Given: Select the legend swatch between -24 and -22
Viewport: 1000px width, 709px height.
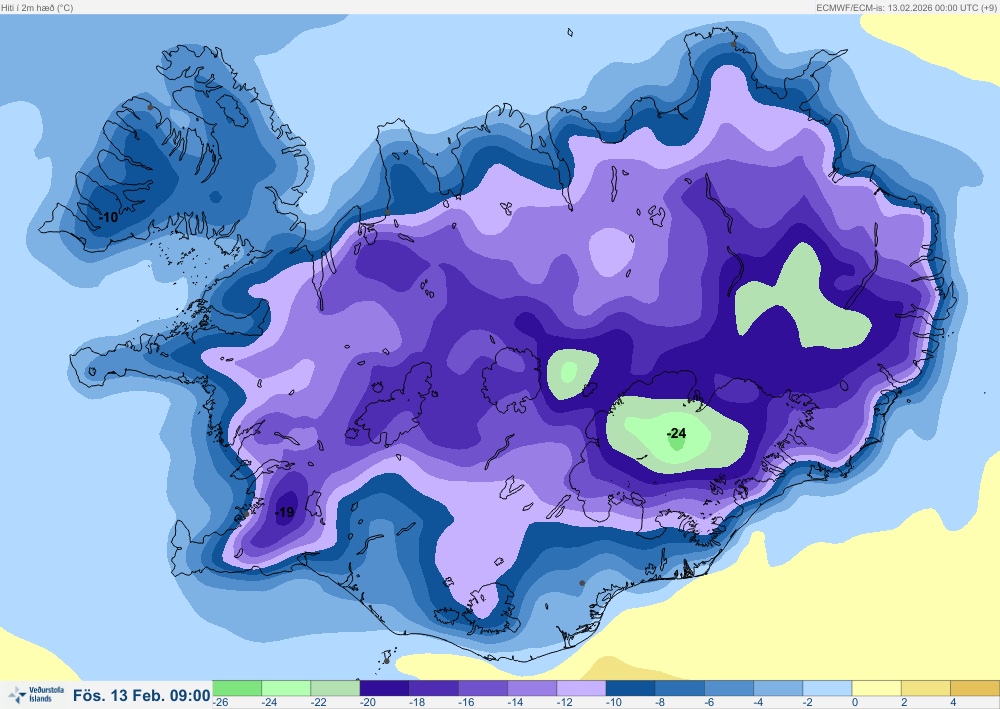Looking at the screenshot, I should click(x=286, y=688).
